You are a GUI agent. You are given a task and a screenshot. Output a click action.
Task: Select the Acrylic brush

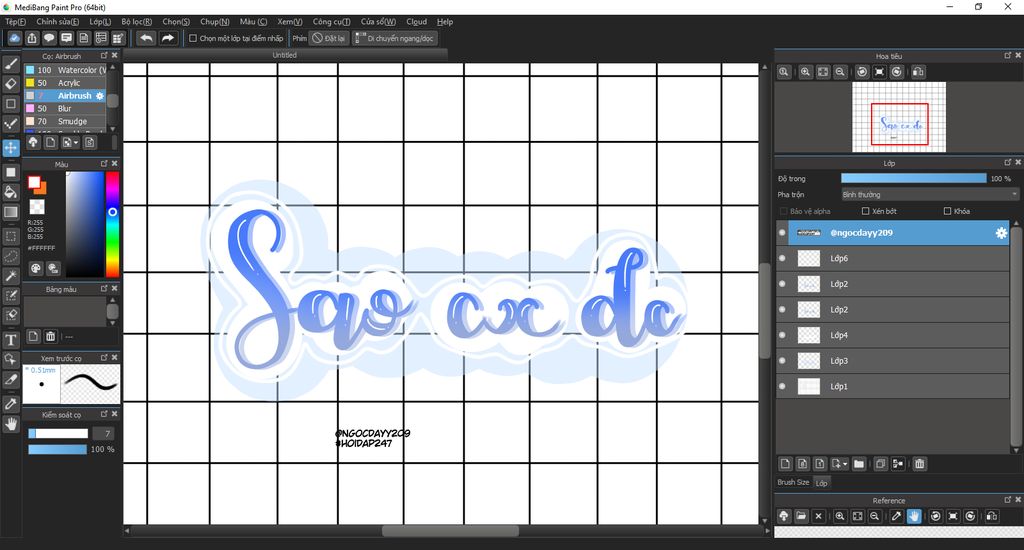65,83
